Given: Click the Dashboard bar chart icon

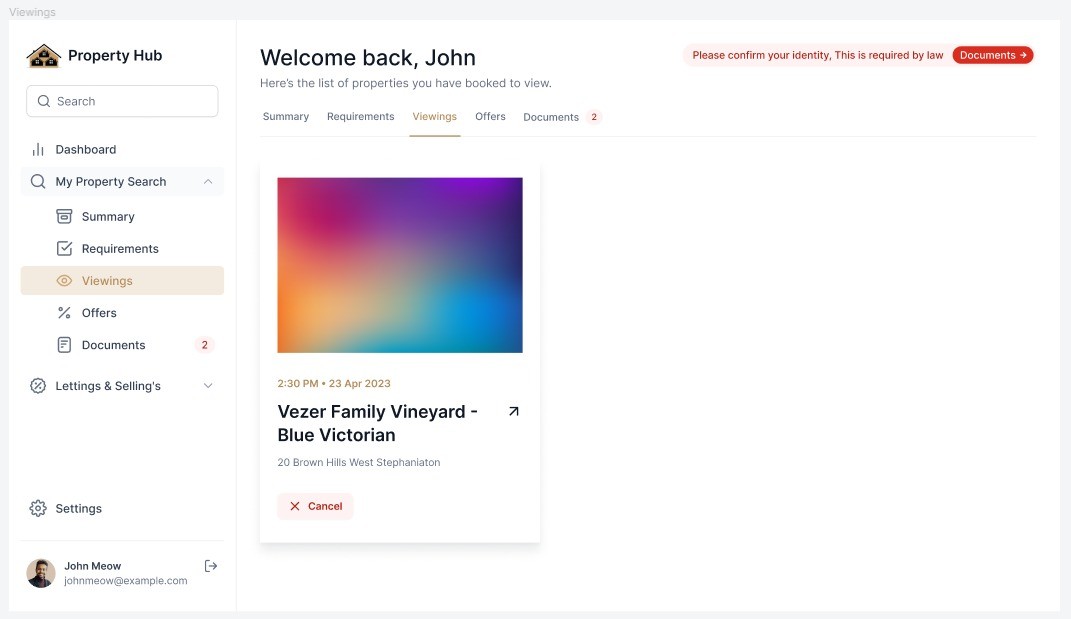Looking at the screenshot, I should pyautogui.click(x=38, y=150).
